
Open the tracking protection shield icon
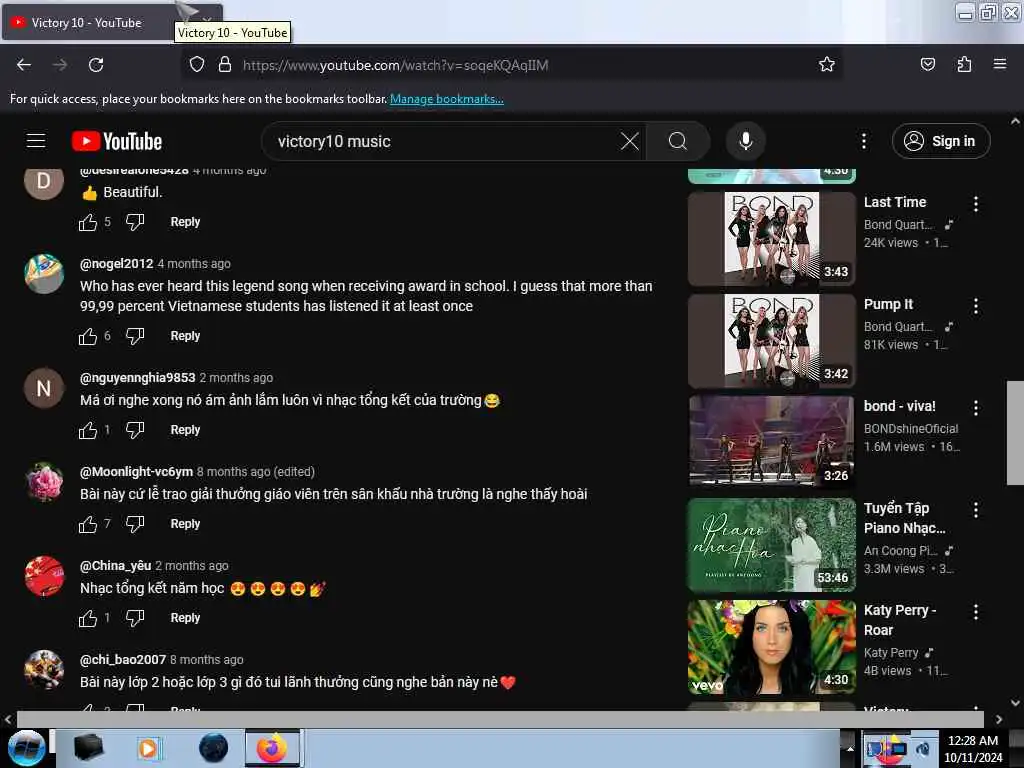pyautogui.click(x=197, y=64)
